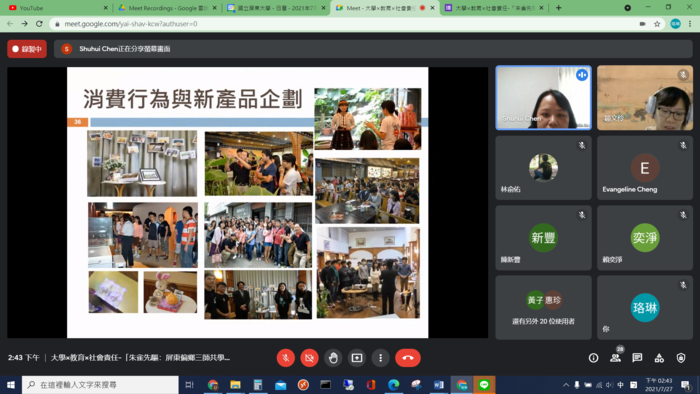
Task: Click muted mic icon on 新豐 tile
Action: (582, 215)
